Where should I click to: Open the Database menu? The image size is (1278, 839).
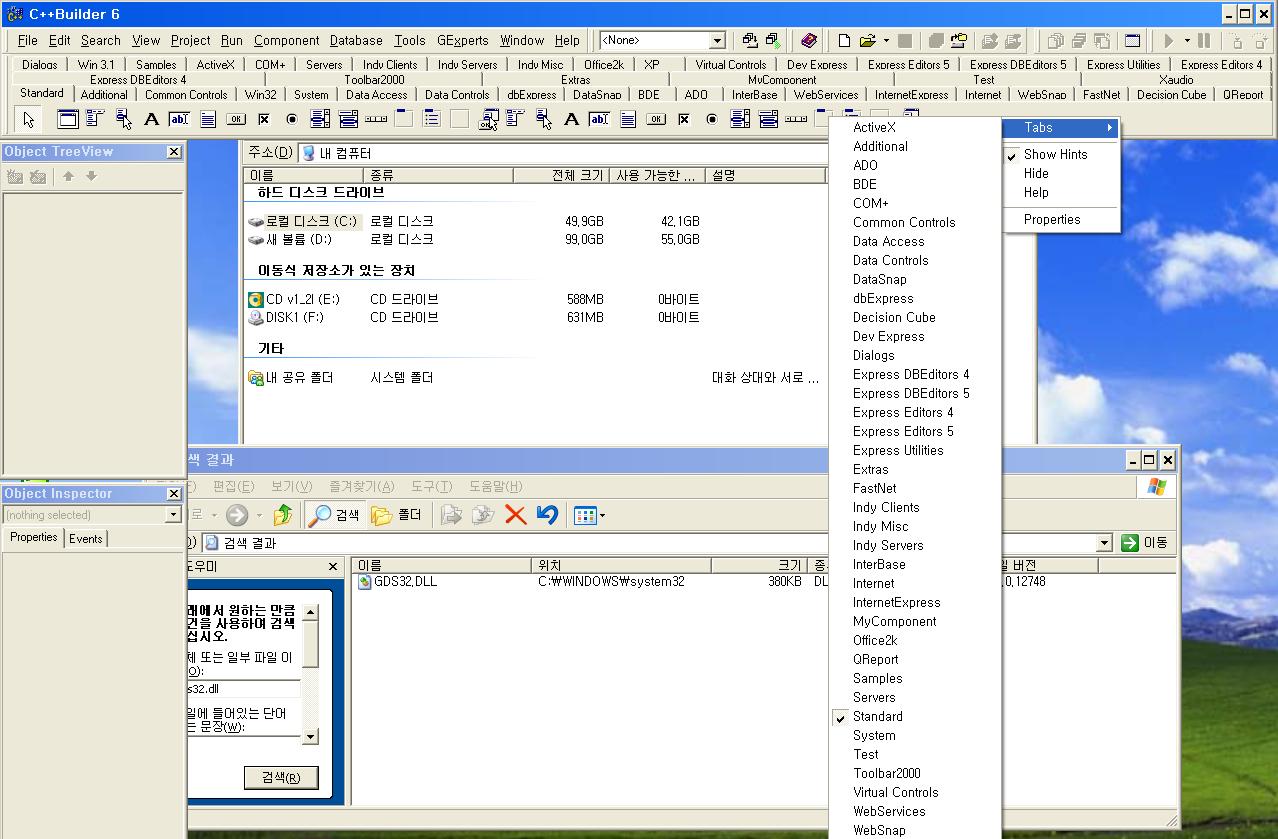coord(356,41)
